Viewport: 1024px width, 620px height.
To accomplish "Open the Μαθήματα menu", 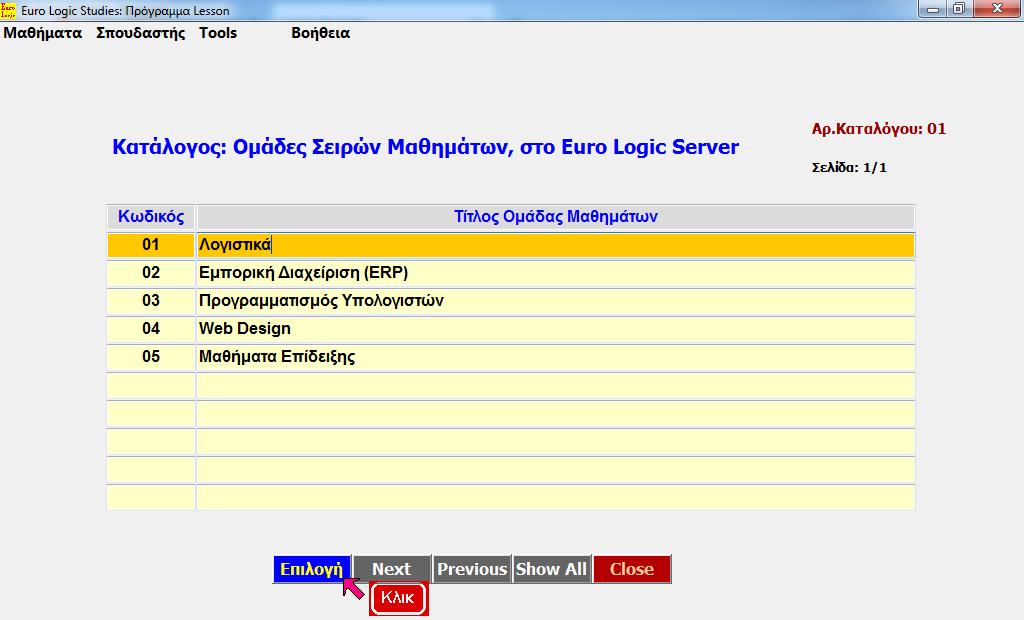I will pyautogui.click(x=43, y=33).
